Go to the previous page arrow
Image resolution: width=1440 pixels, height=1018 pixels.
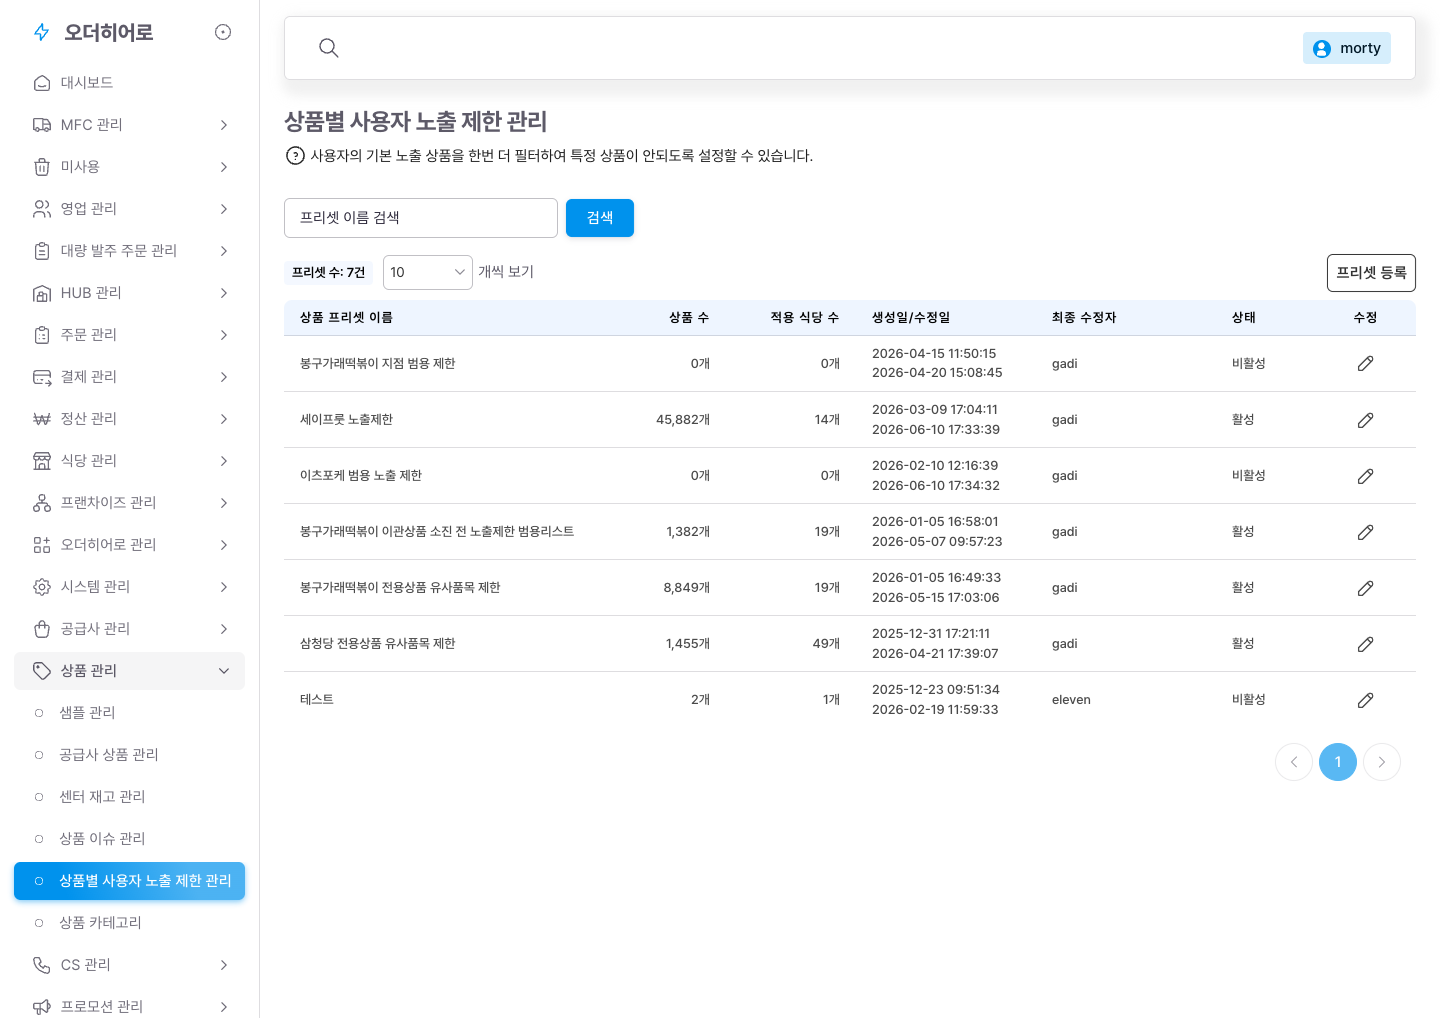1294,762
